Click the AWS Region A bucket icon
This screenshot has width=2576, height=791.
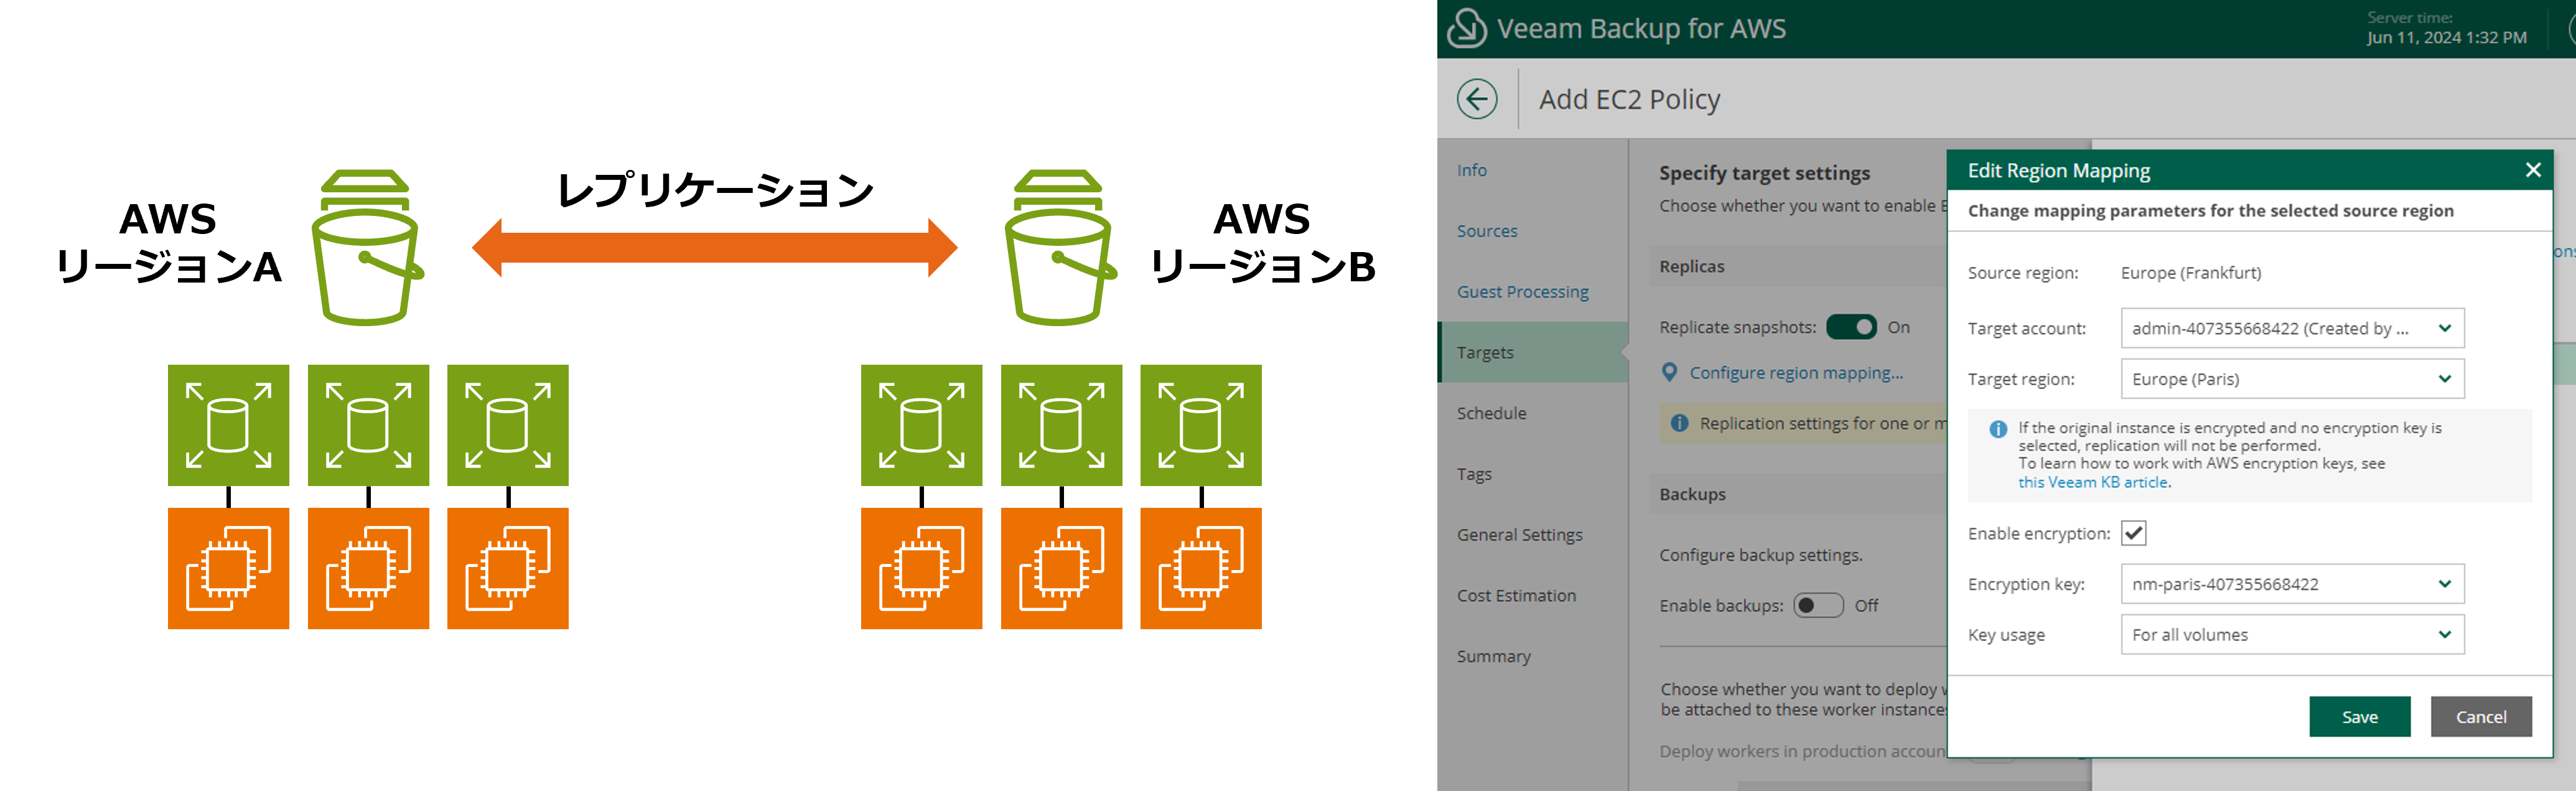tap(367, 247)
